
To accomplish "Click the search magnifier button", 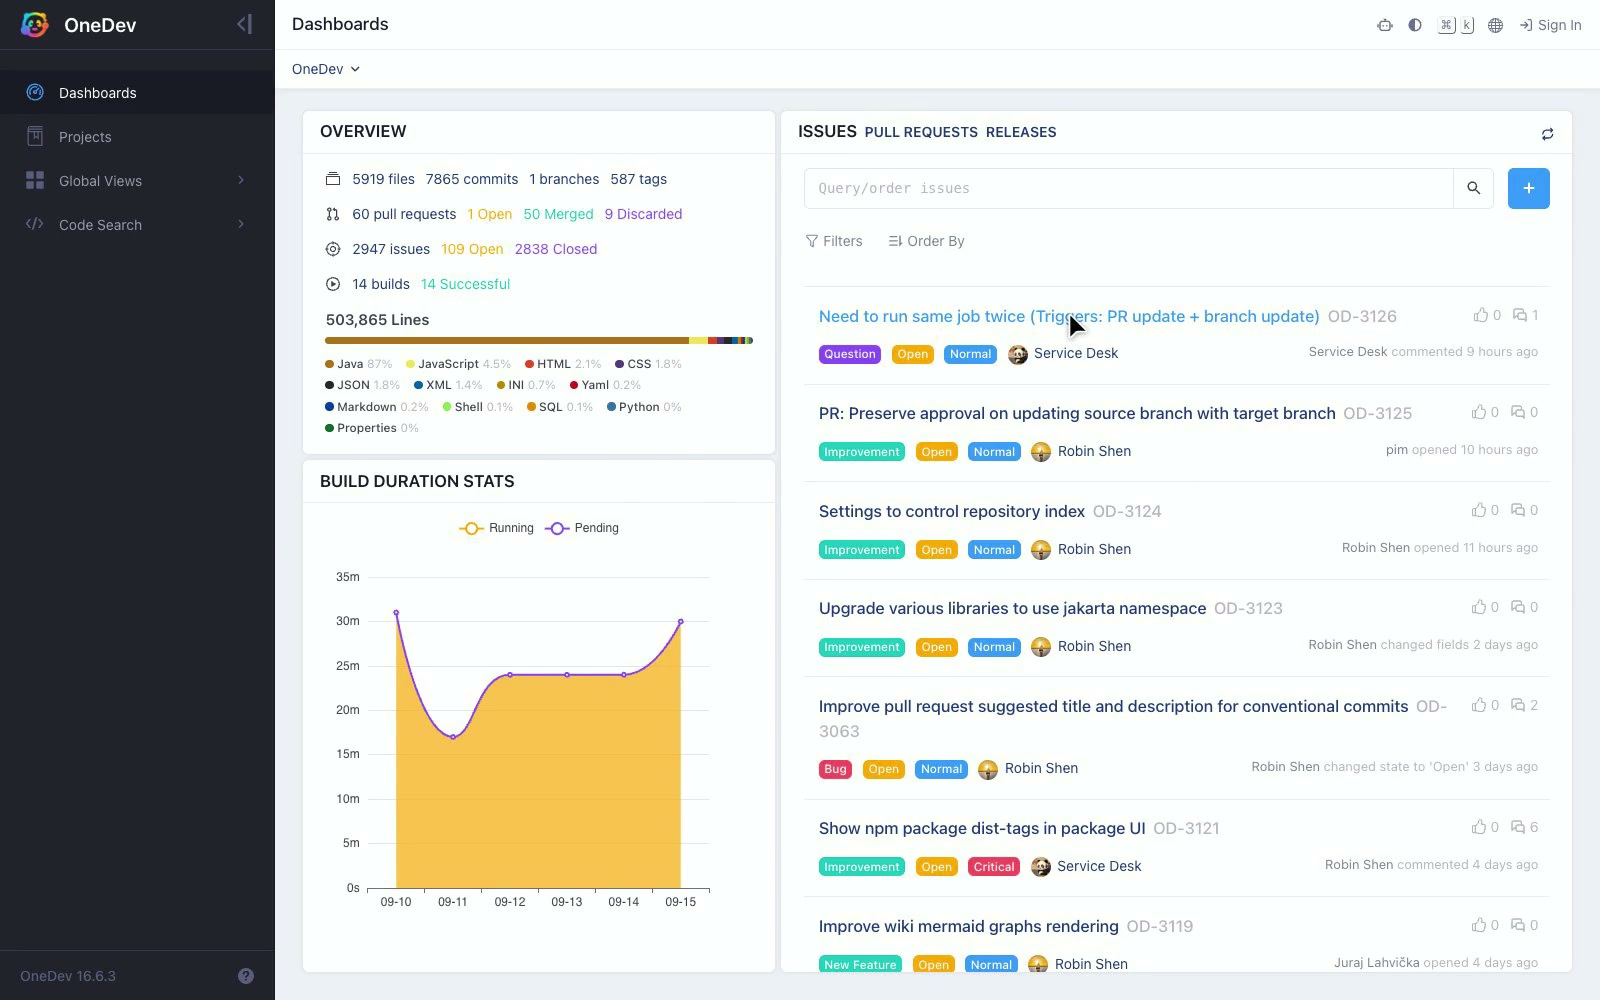I will click(1473, 188).
